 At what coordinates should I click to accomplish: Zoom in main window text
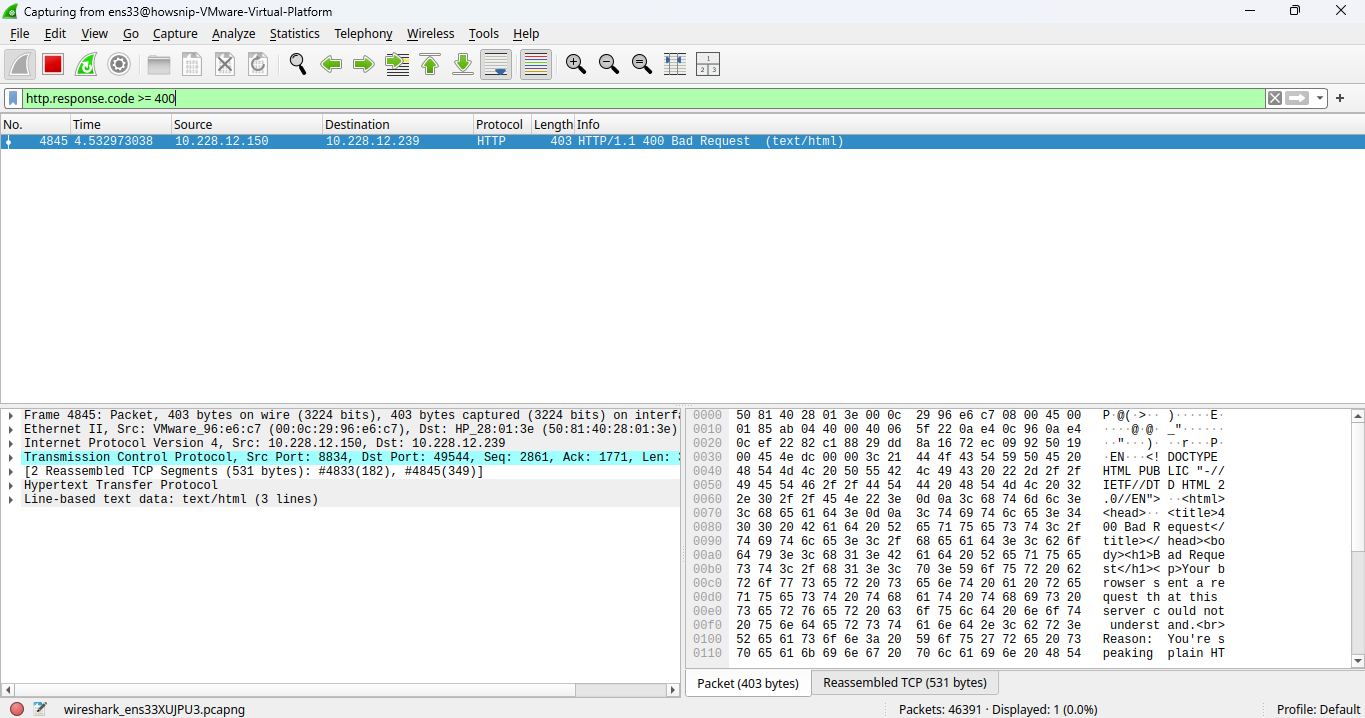click(x=576, y=64)
